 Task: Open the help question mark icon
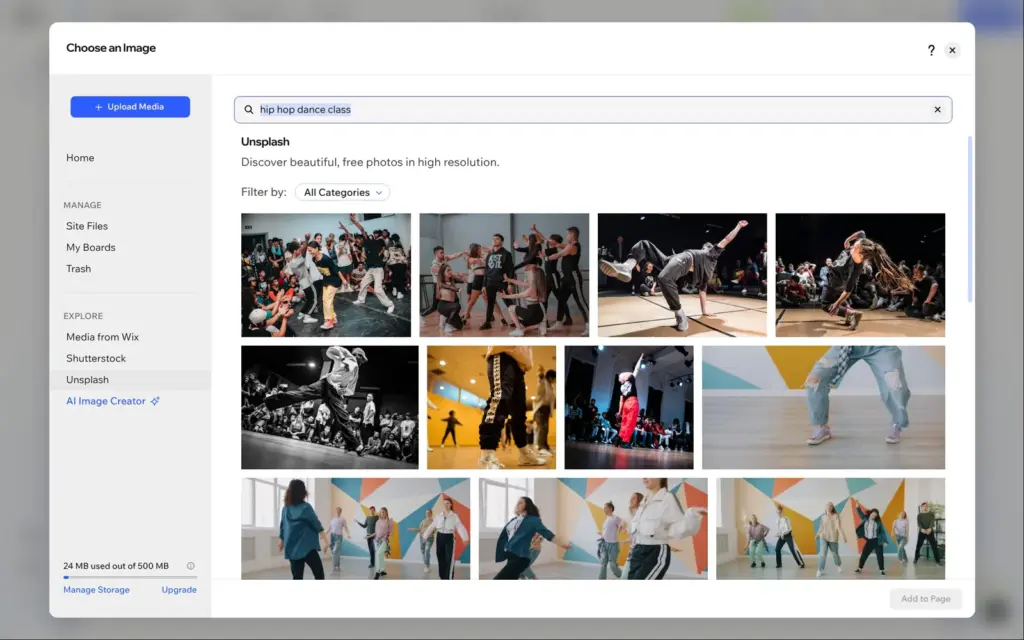(931, 50)
